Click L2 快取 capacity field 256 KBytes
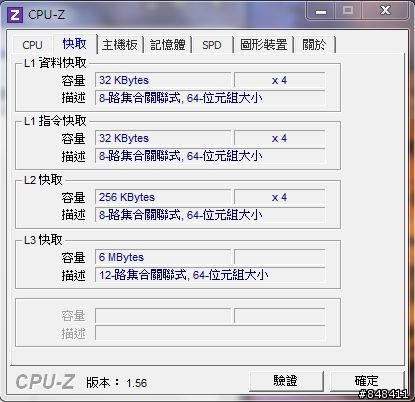This screenshot has height=402, width=415. [163, 197]
